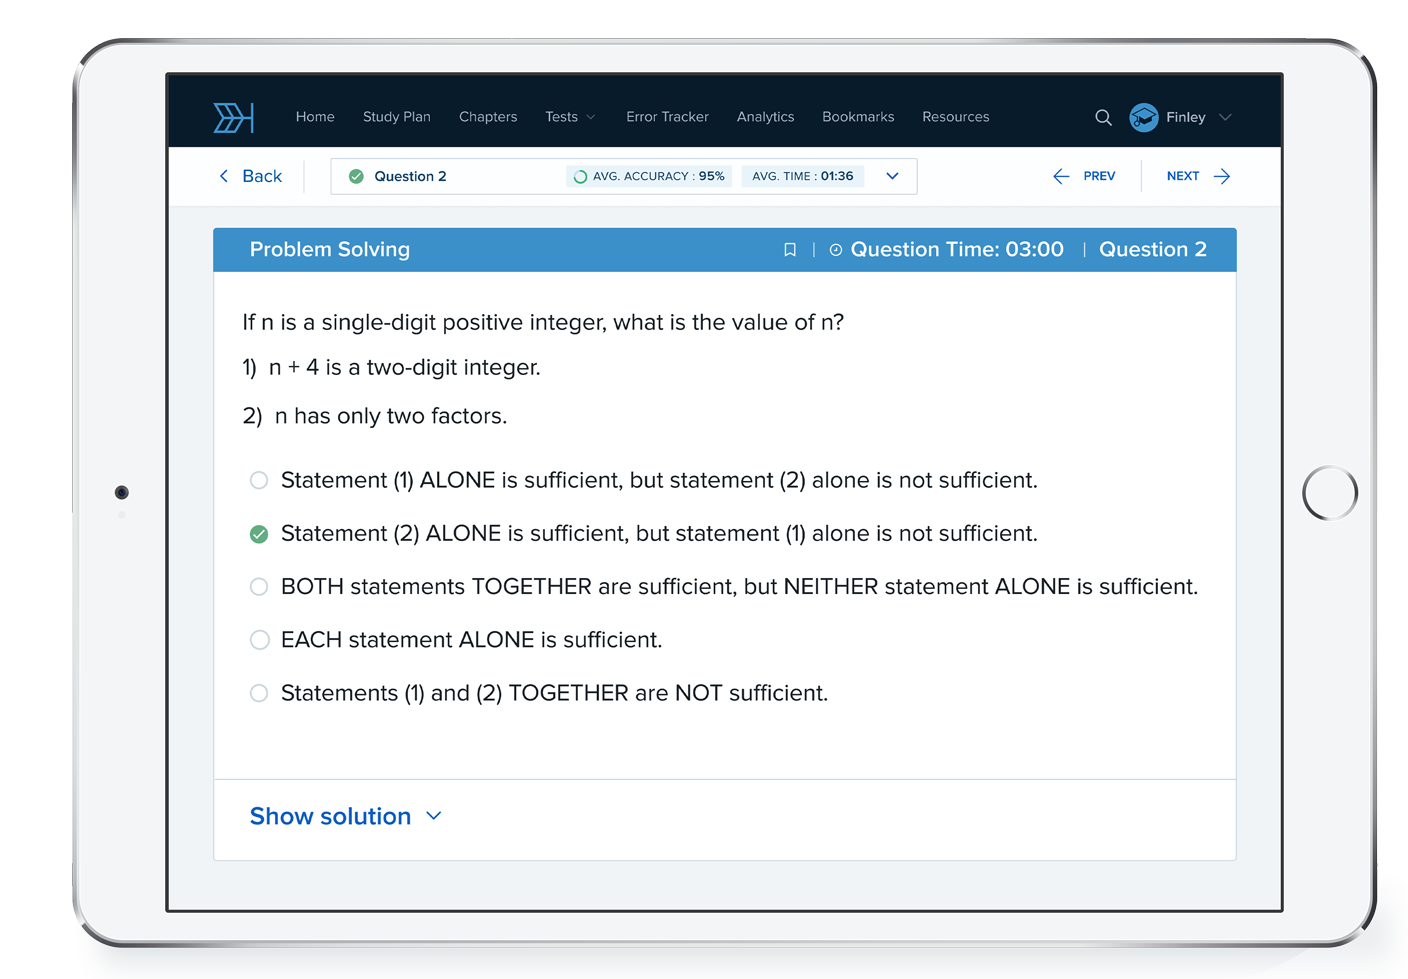Select 'EACH statement ALONE is sufficient'
The image size is (1408, 979).
pos(259,640)
